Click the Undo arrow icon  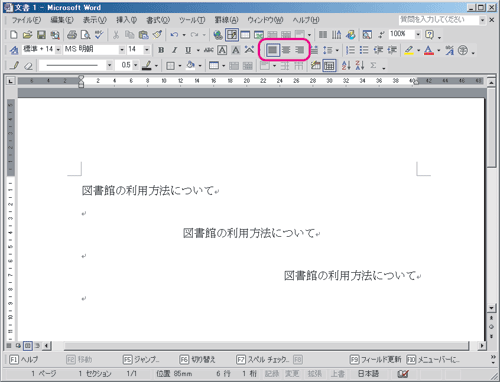point(174,34)
